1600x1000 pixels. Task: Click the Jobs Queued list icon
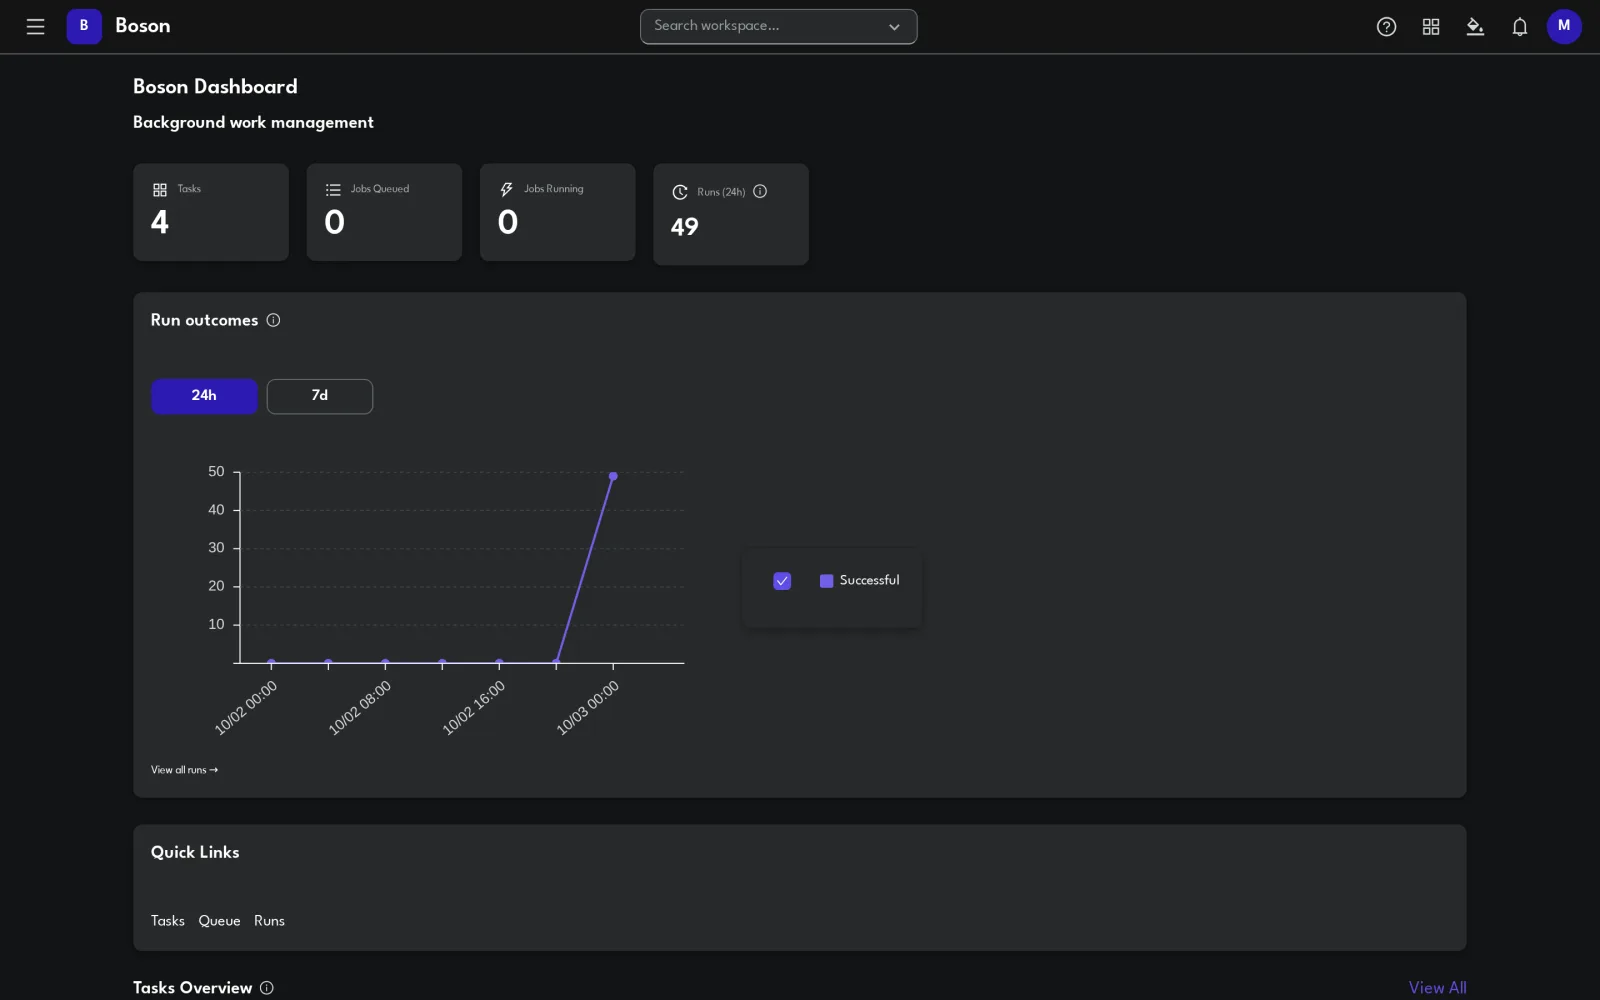click(333, 190)
